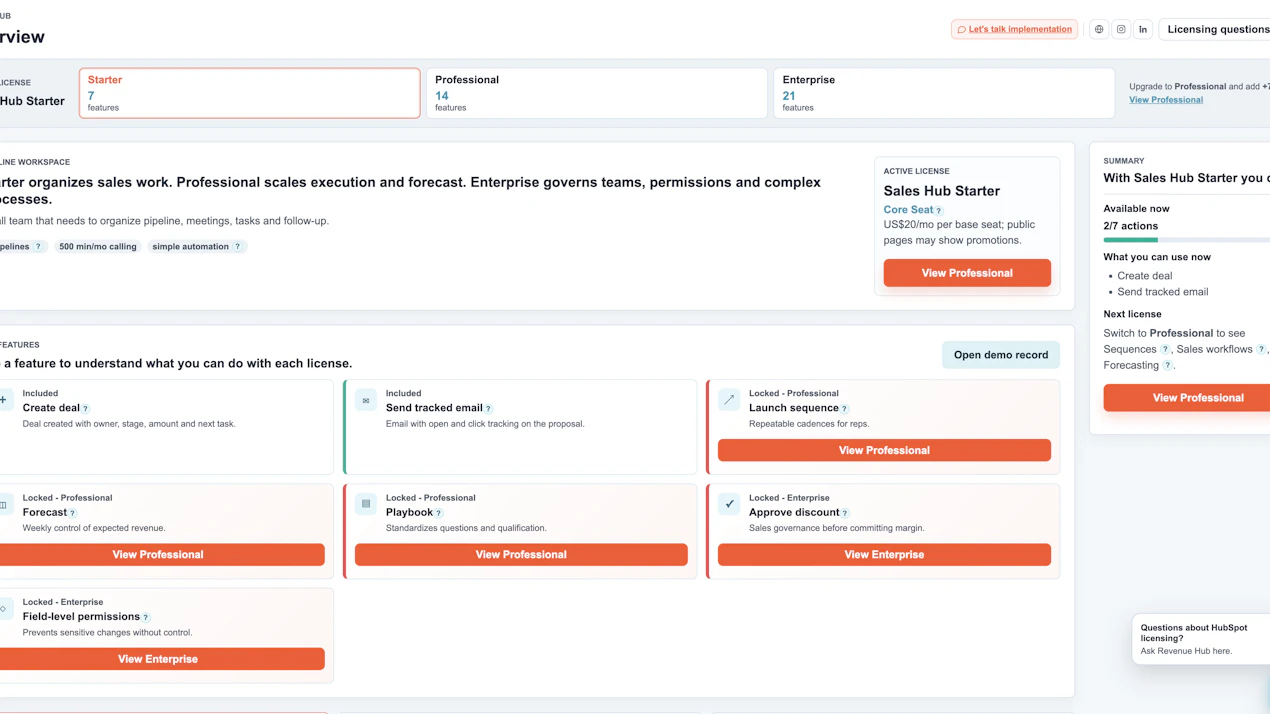Click View Professional under Launch sequence

[884, 450]
